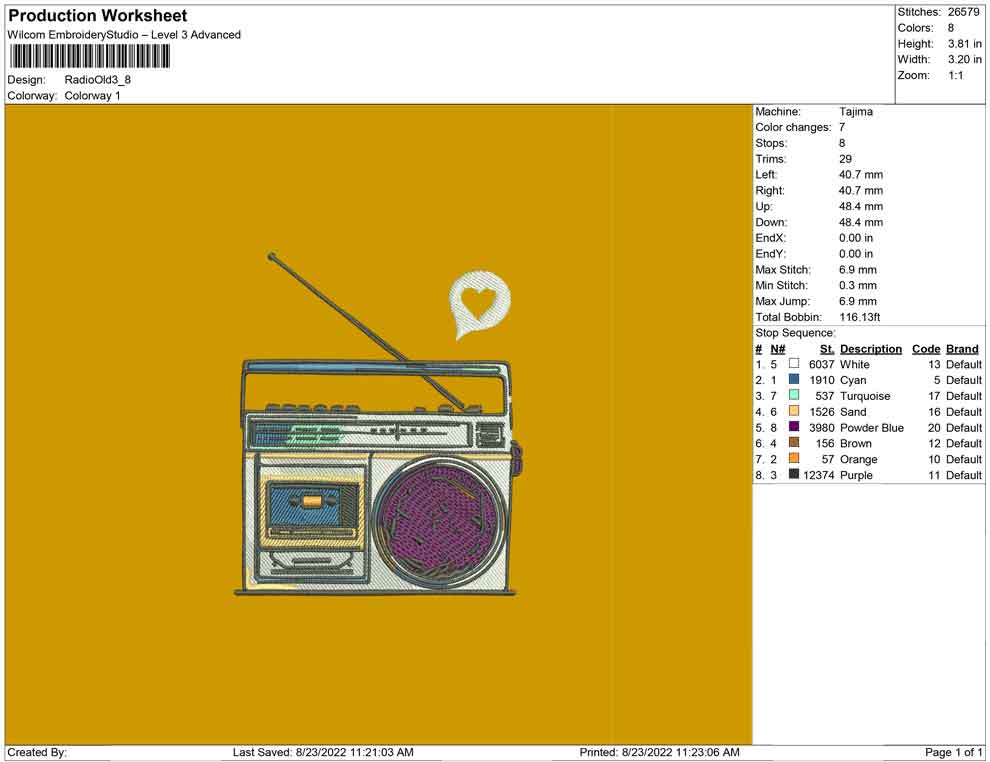Viewport: 990px width, 762px height.
Task: Click the 'Stop Sequence:' label
Action: (795, 333)
